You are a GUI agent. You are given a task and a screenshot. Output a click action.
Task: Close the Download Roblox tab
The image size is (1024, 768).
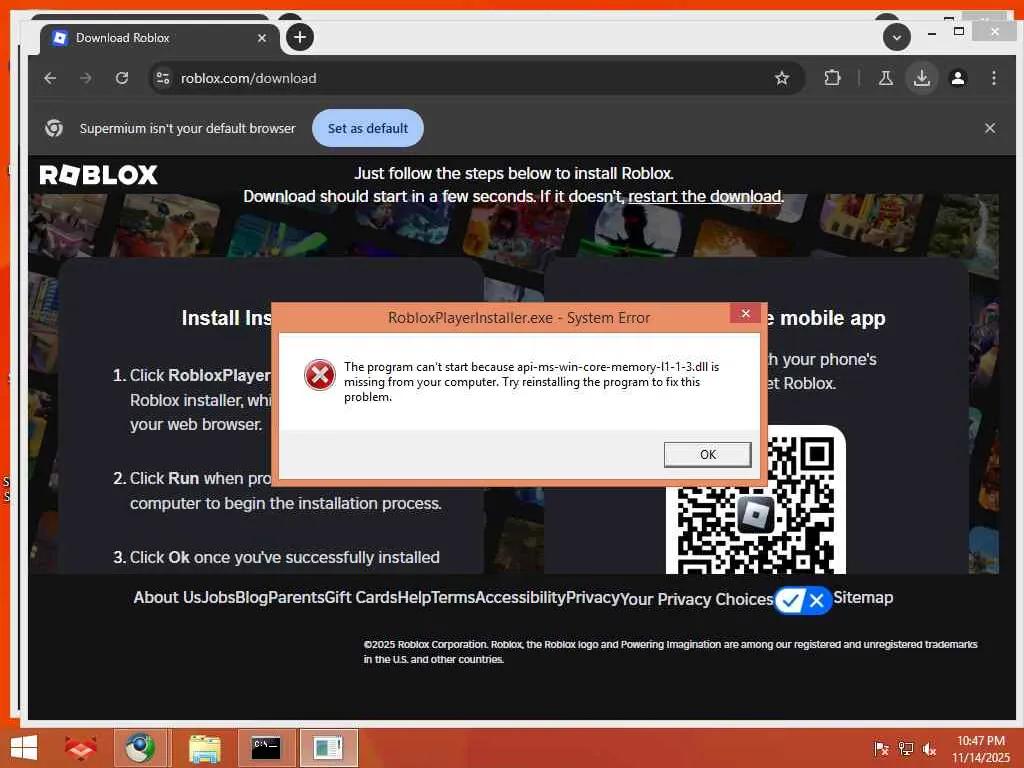pos(262,38)
